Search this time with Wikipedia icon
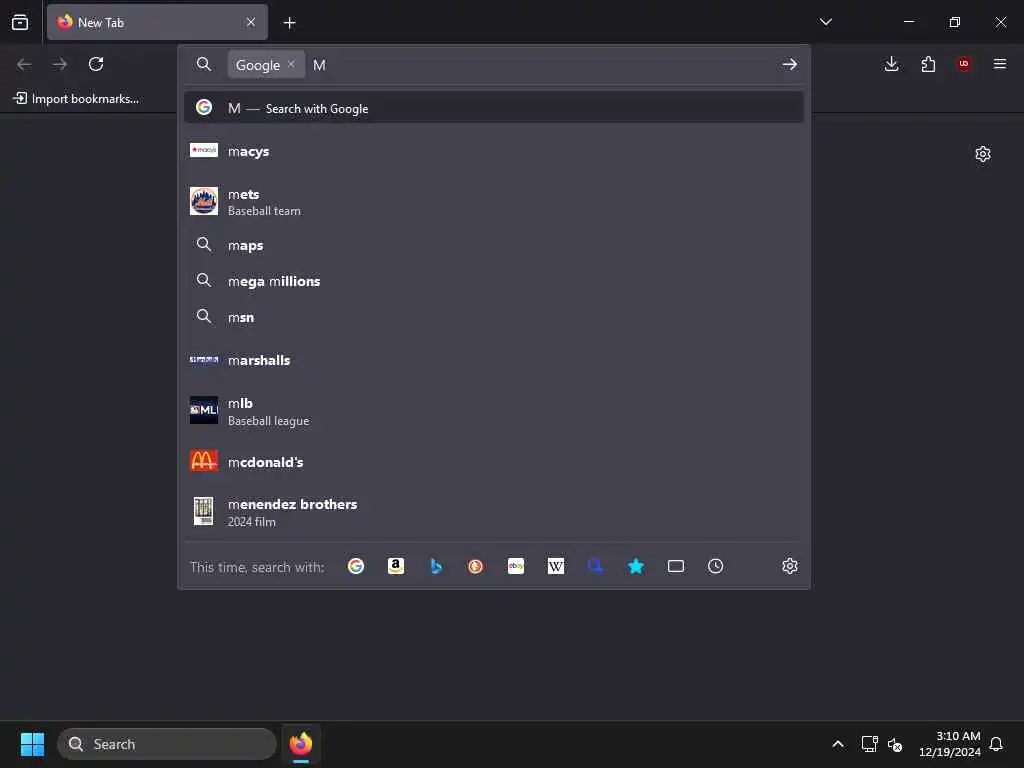Viewport: 1024px width, 768px height. point(556,566)
